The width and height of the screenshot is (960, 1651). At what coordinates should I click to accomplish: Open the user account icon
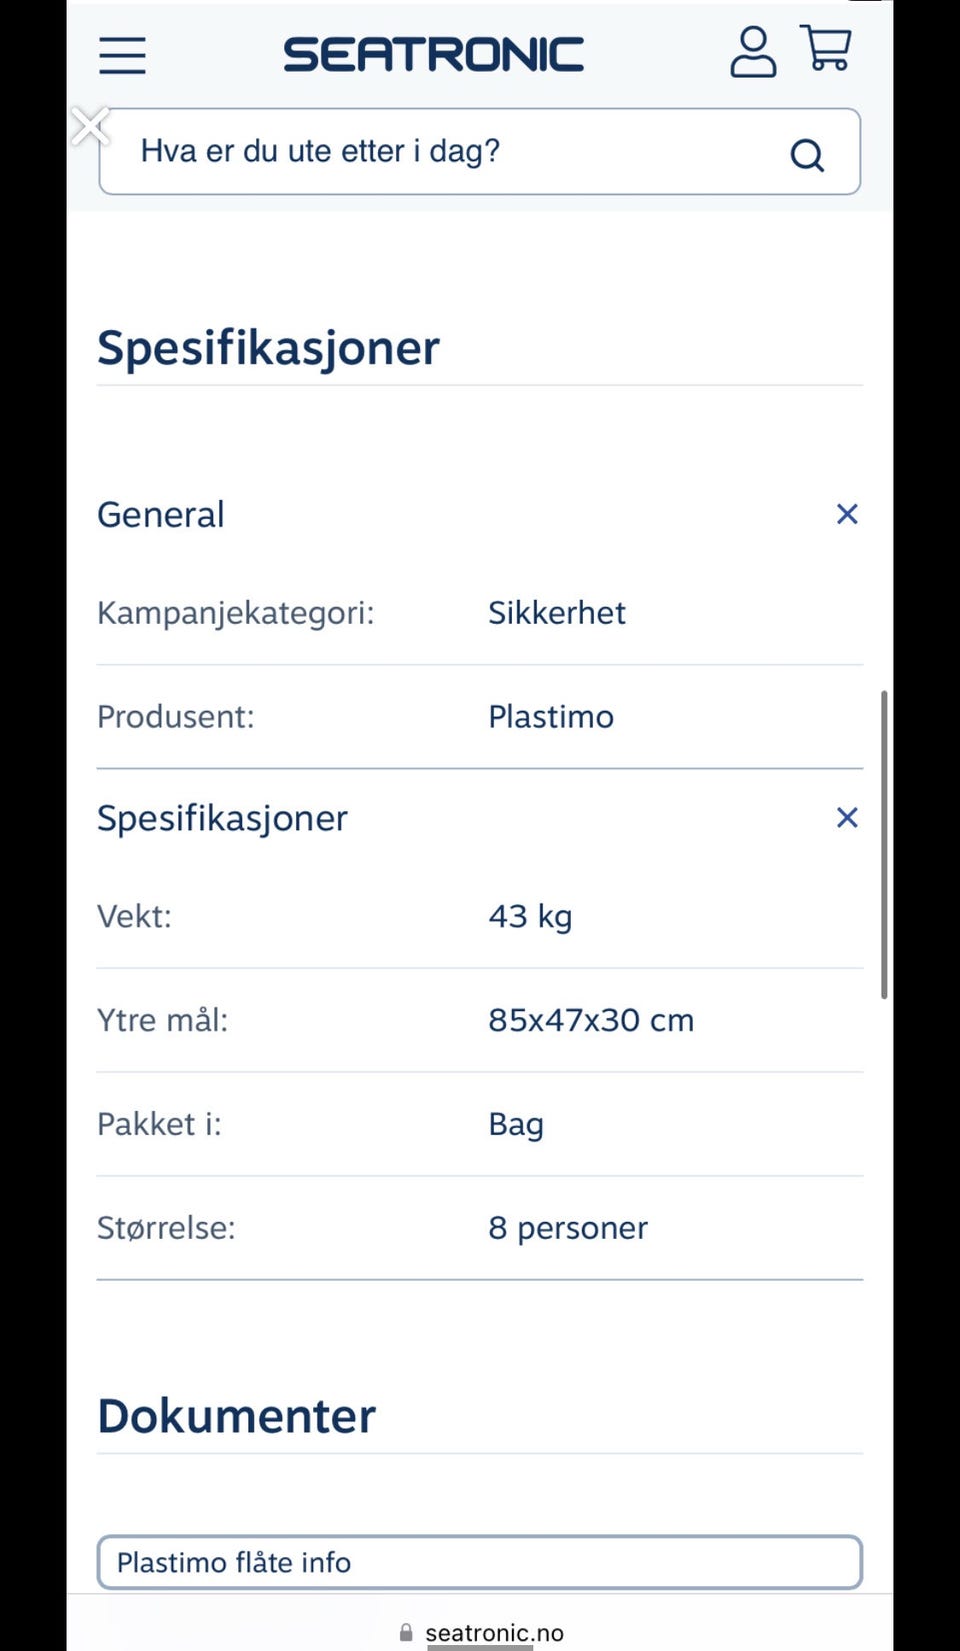pos(753,52)
